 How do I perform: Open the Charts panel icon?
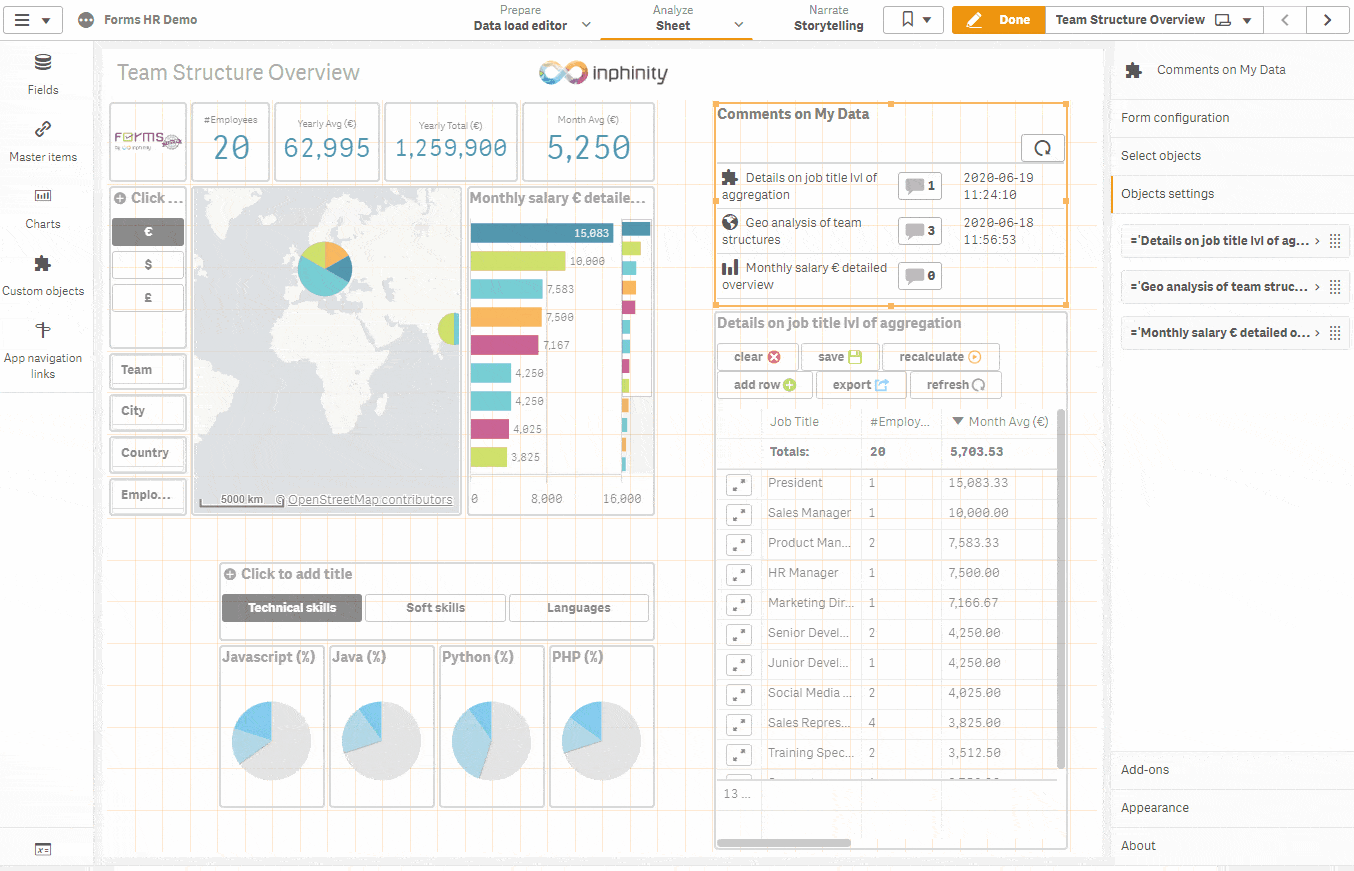(x=43, y=195)
